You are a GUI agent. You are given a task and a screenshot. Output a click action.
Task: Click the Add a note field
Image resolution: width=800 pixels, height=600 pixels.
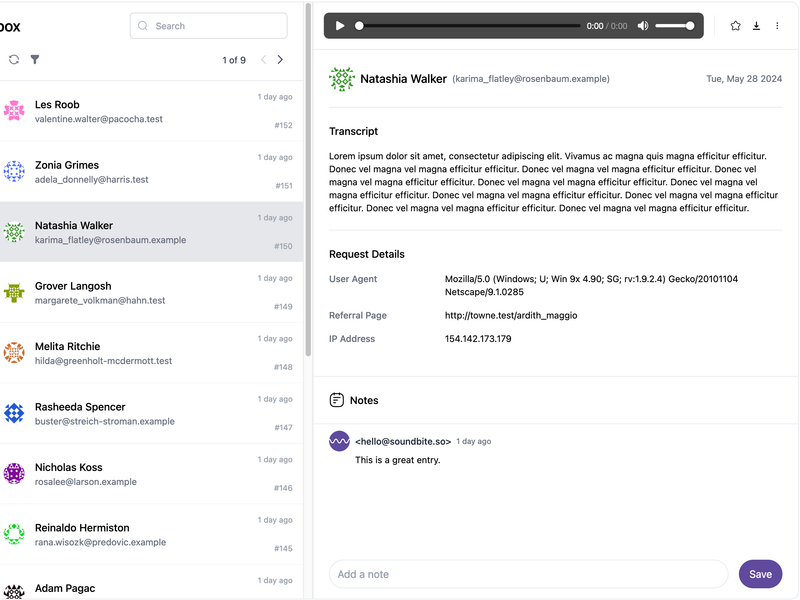point(528,574)
